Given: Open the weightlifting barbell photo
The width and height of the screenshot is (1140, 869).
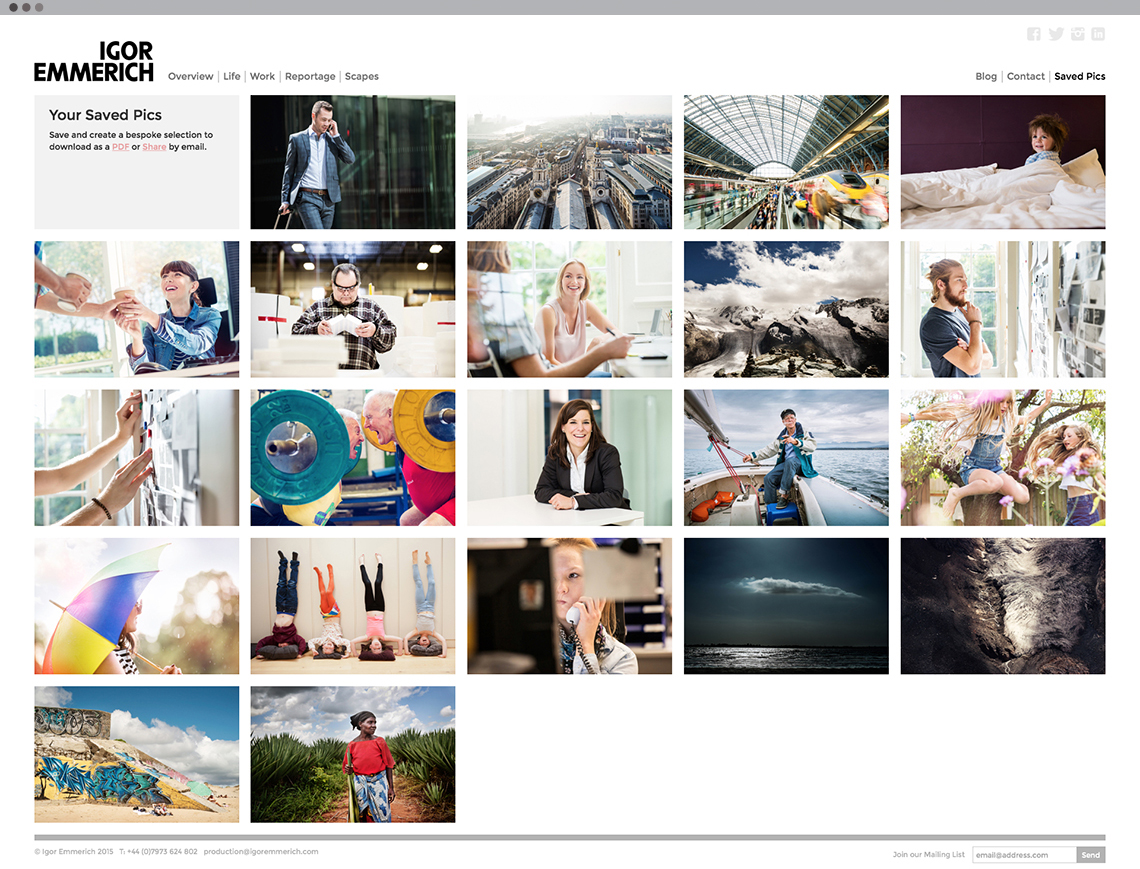Looking at the screenshot, I should (x=353, y=458).
